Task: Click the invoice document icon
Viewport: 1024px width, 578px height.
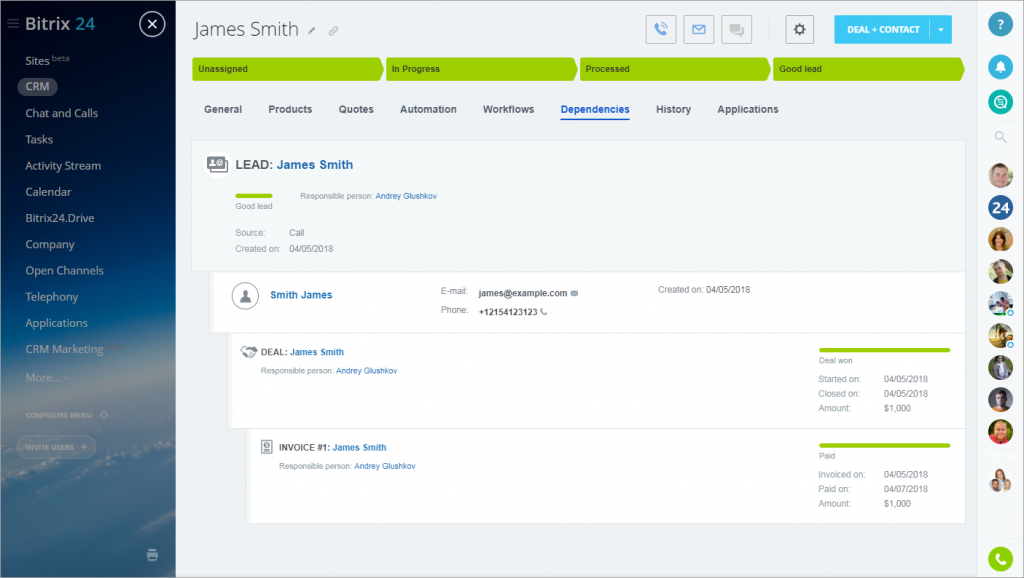Action: (266, 447)
